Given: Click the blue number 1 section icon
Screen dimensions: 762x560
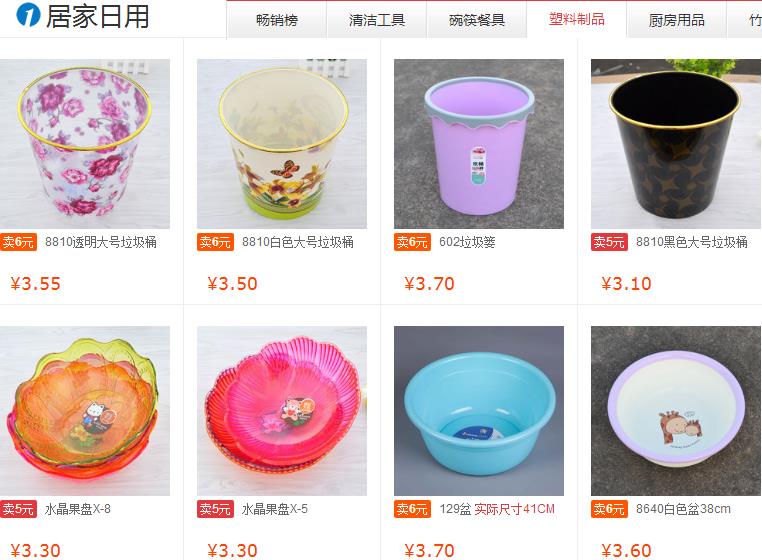Looking at the screenshot, I should (28, 15).
